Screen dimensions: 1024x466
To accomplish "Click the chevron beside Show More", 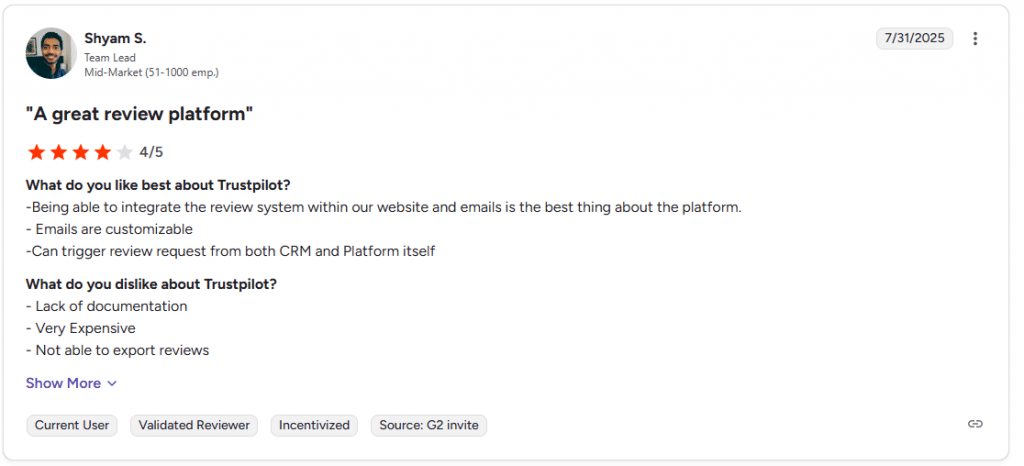I will tap(112, 383).
